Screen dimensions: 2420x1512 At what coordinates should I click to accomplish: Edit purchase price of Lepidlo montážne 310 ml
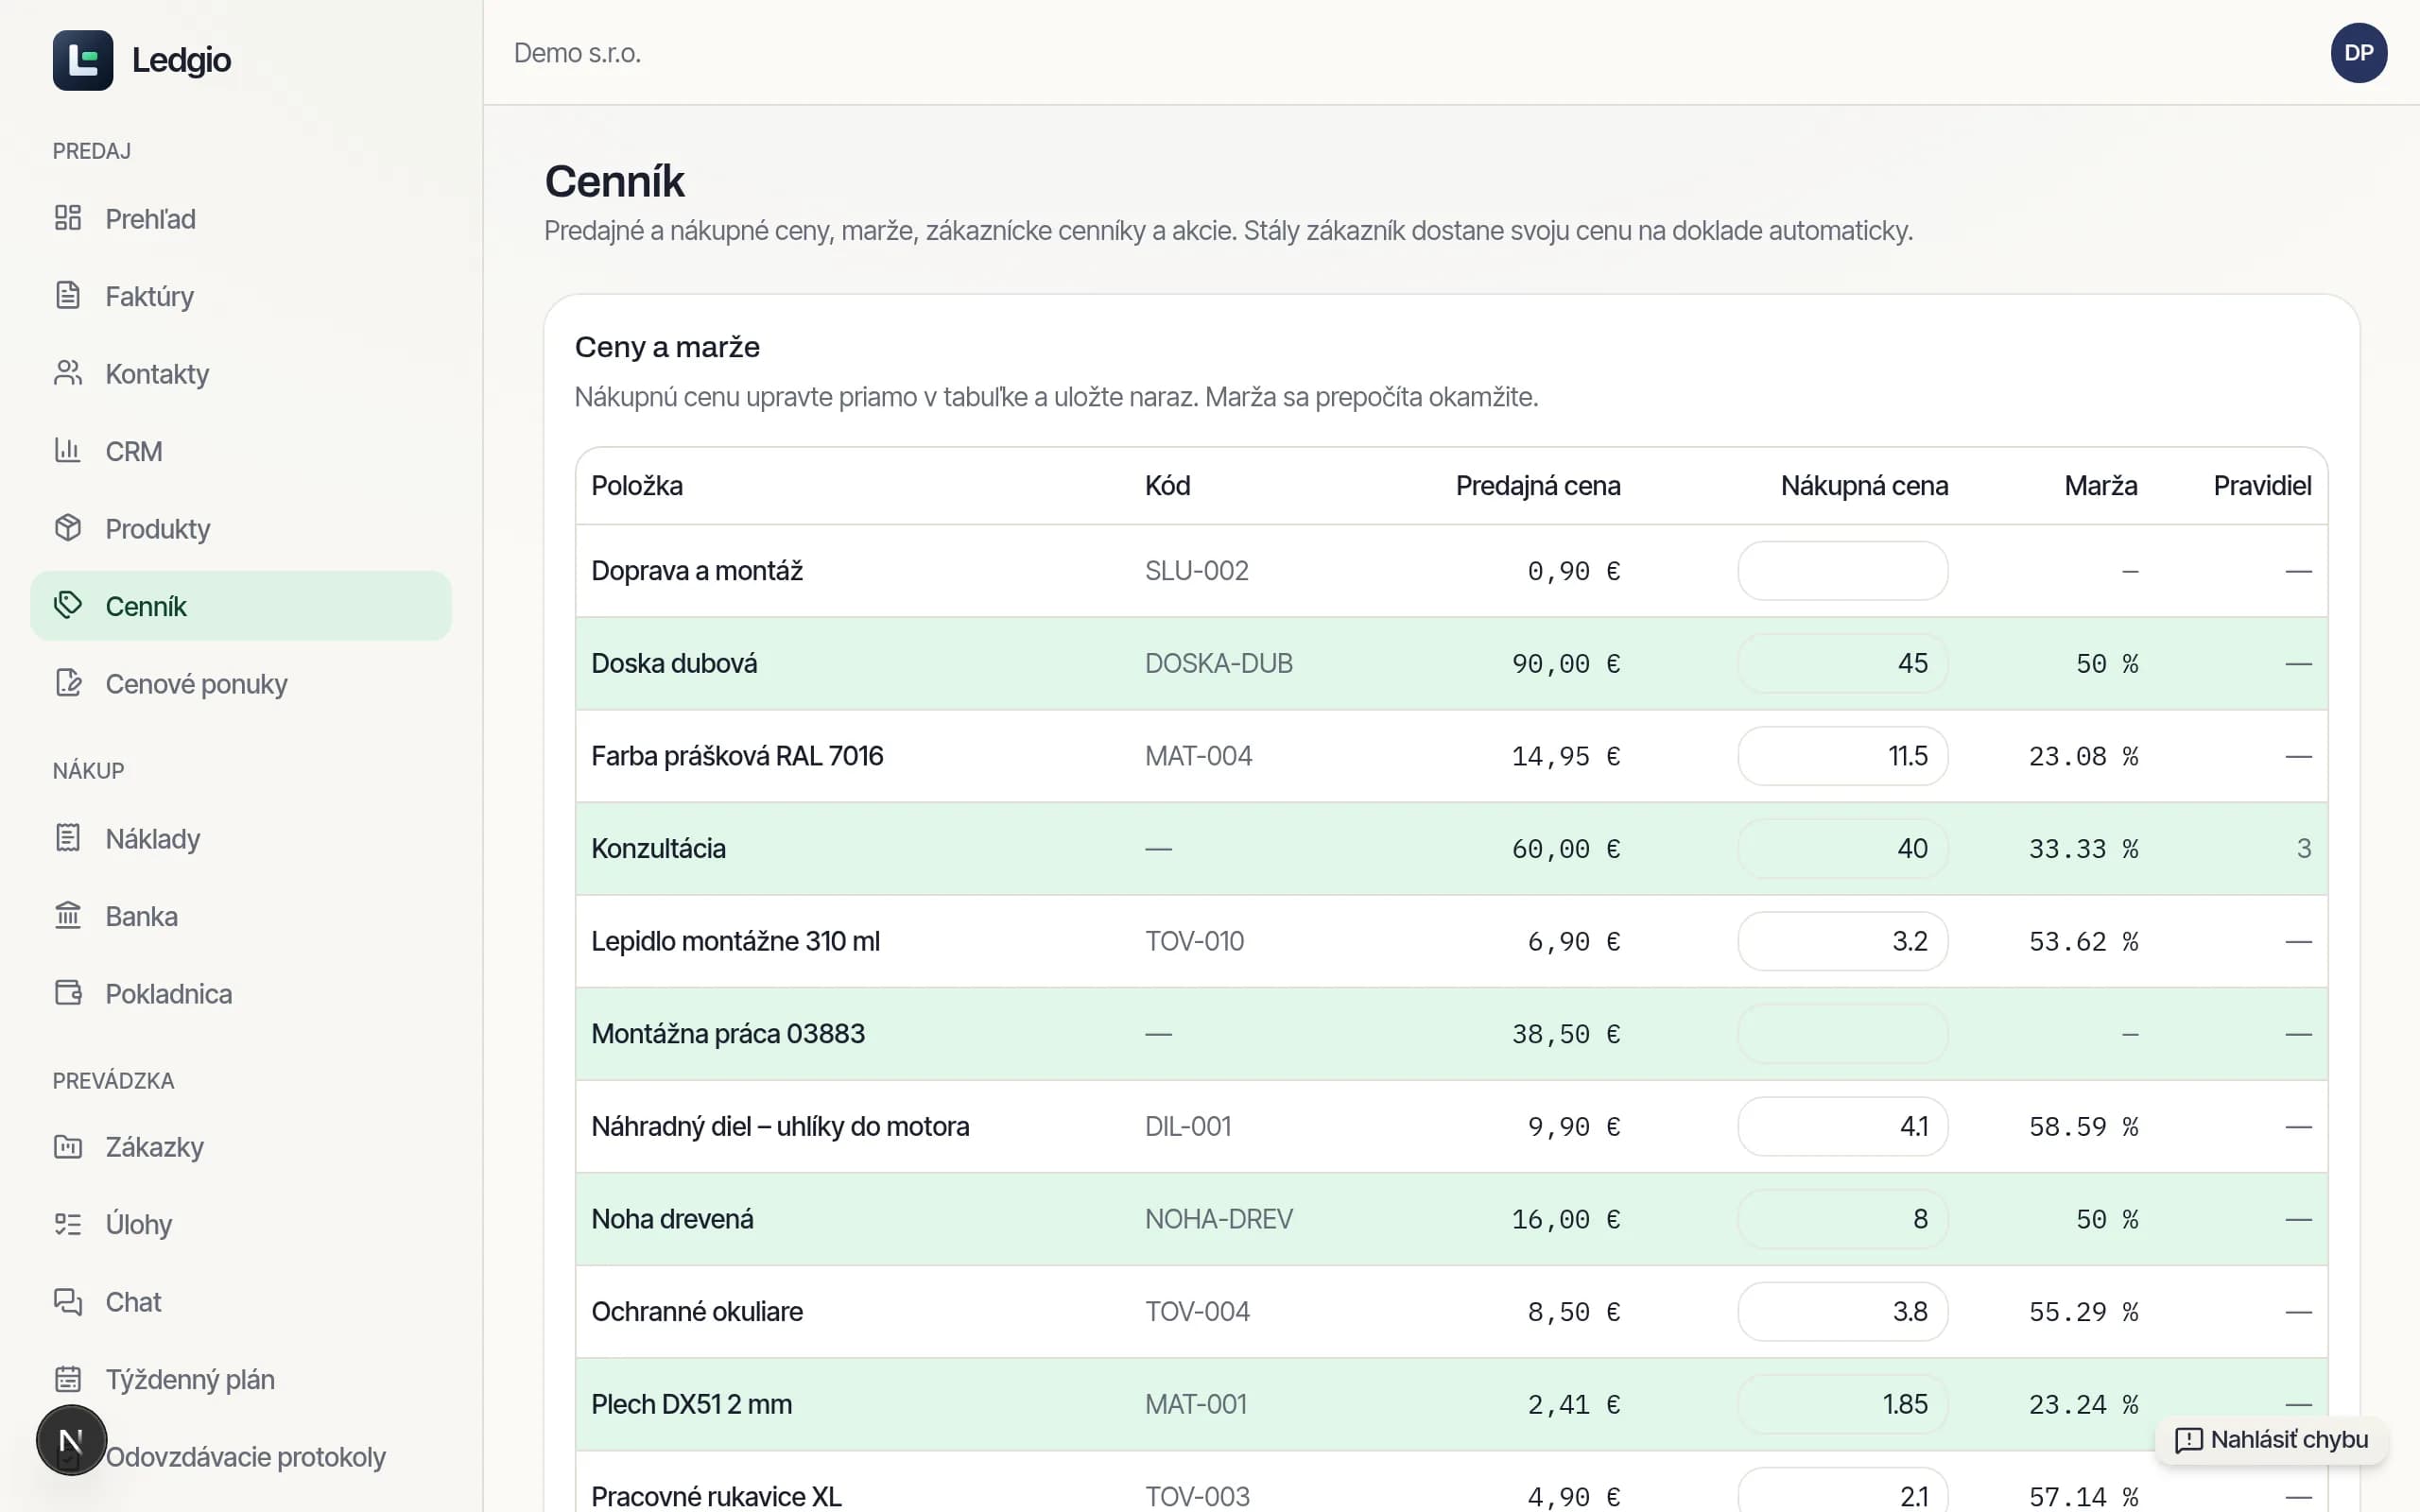tap(1842, 941)
